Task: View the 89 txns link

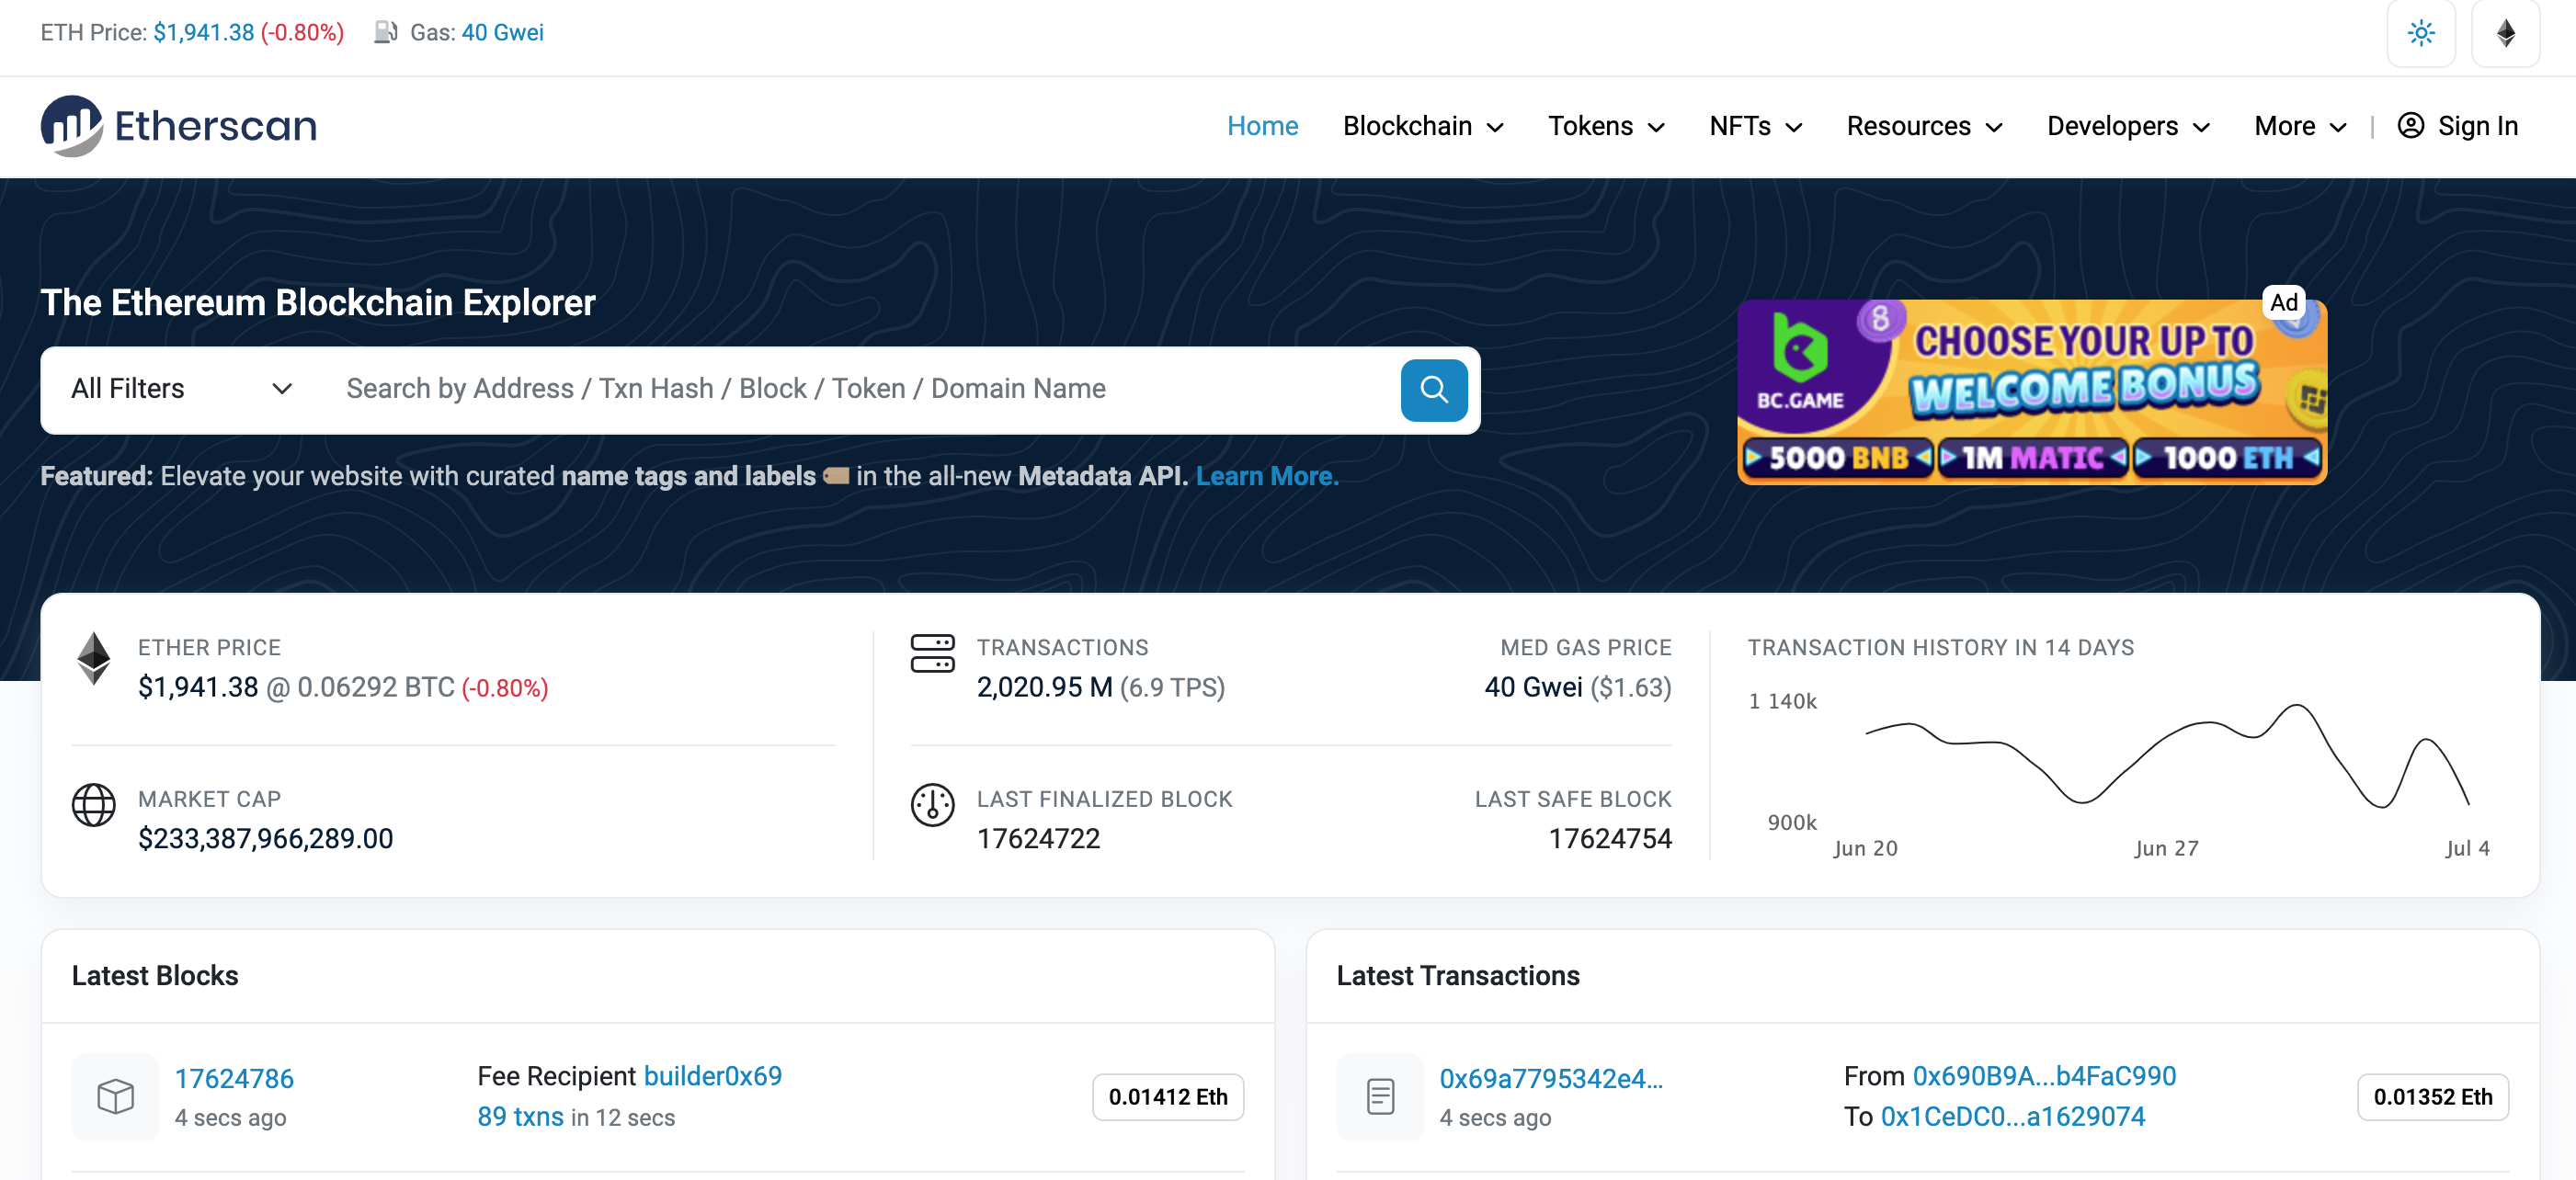Action: [520, 1116]
